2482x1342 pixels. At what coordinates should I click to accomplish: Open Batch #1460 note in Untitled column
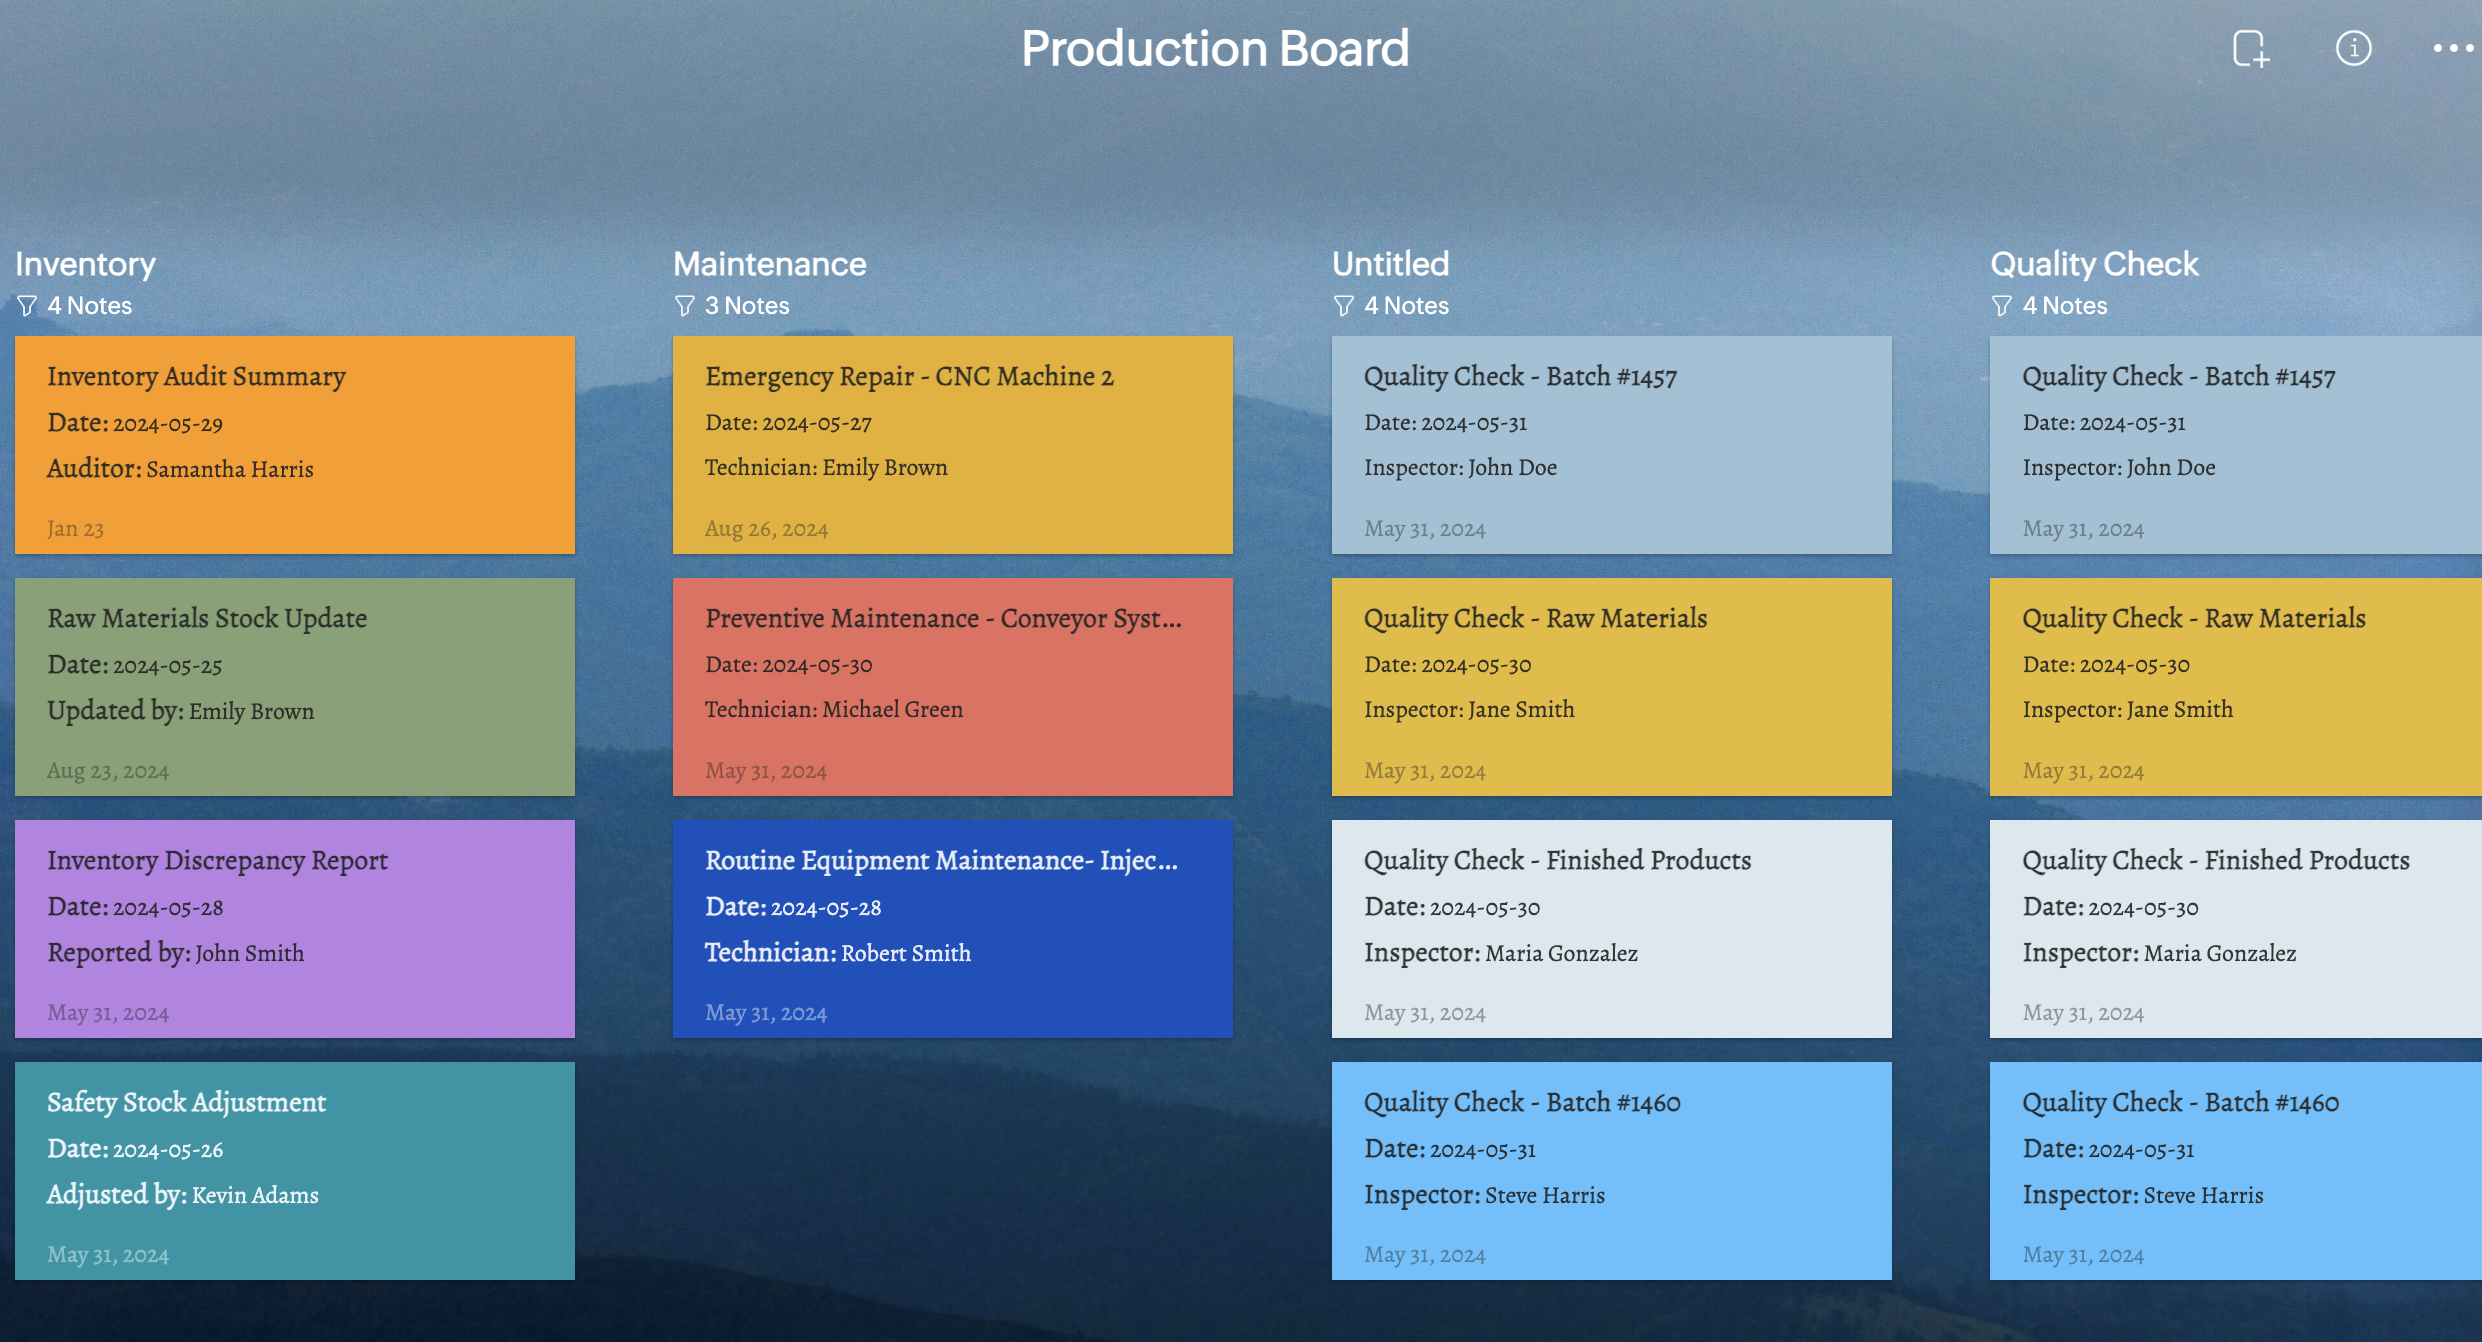(x=1611, y=1171)
